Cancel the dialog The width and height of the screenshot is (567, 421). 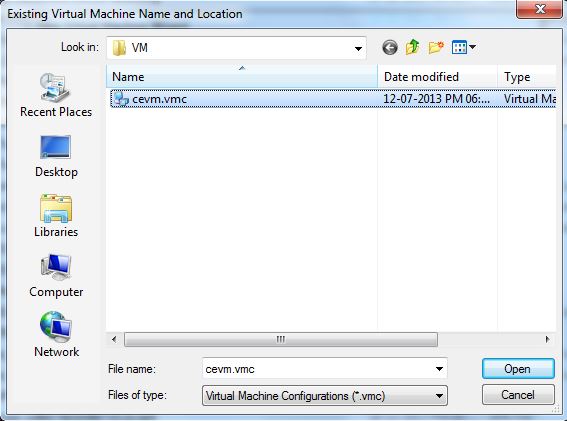click(x=518, y=395)
